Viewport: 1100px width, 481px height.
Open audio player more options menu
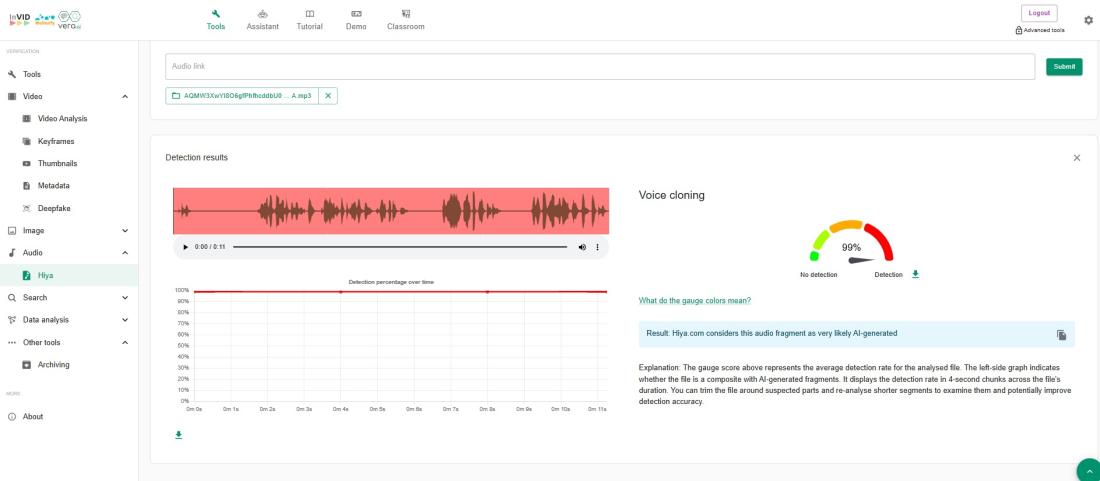coord(597,247)
